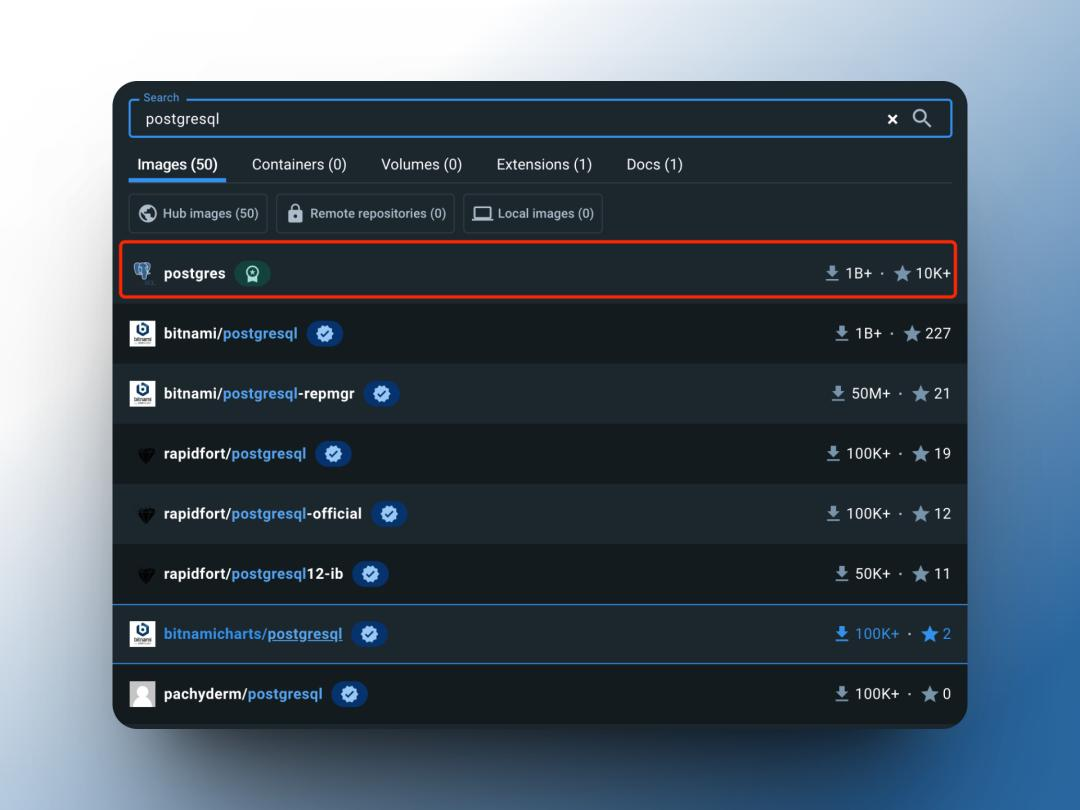Click the lock icon on Remote repositories chip

click(x=294, y=212)
